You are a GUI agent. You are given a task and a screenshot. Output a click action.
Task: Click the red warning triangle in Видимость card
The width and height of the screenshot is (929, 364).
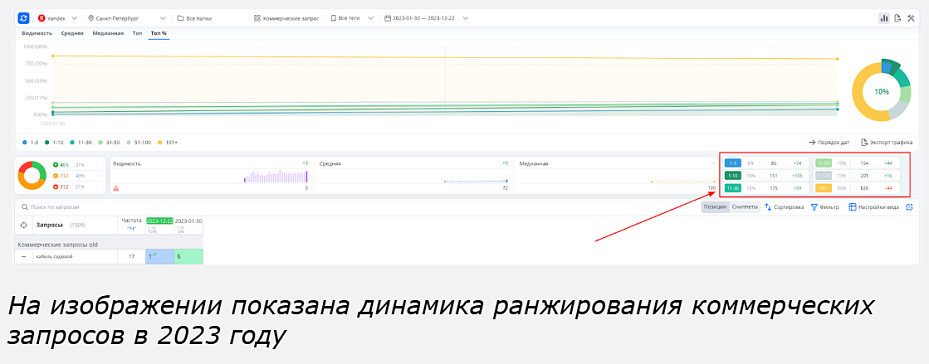[x=116, y=189]
